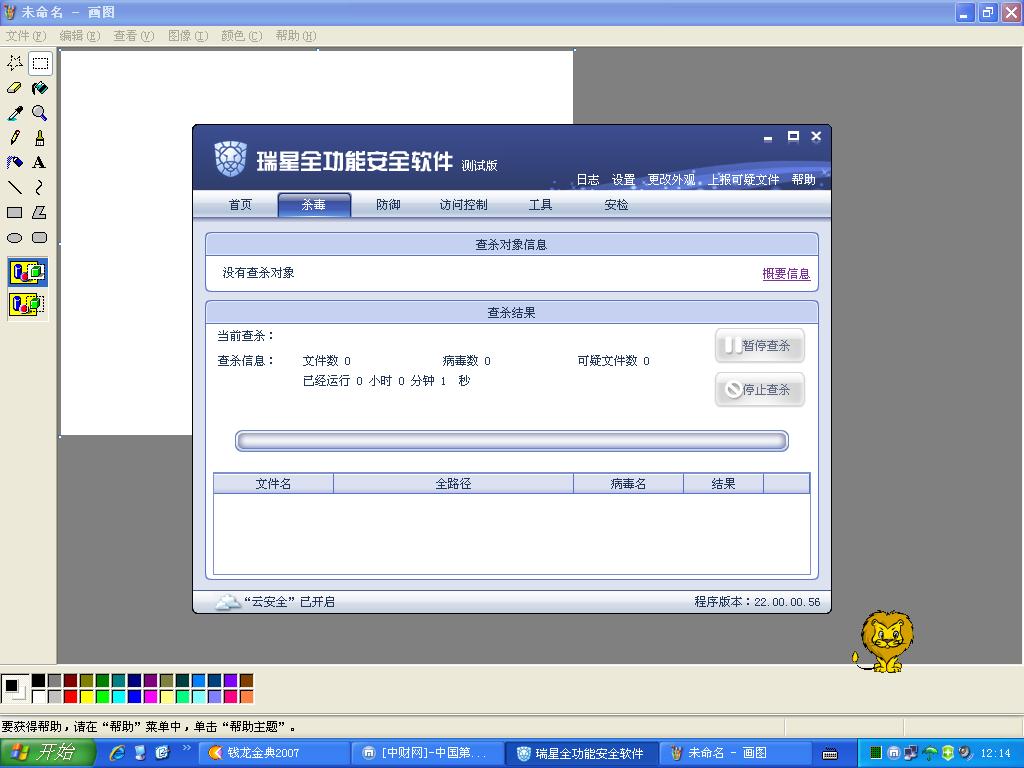
Task: Open the 安检 tab
Action: coord(616,205)
